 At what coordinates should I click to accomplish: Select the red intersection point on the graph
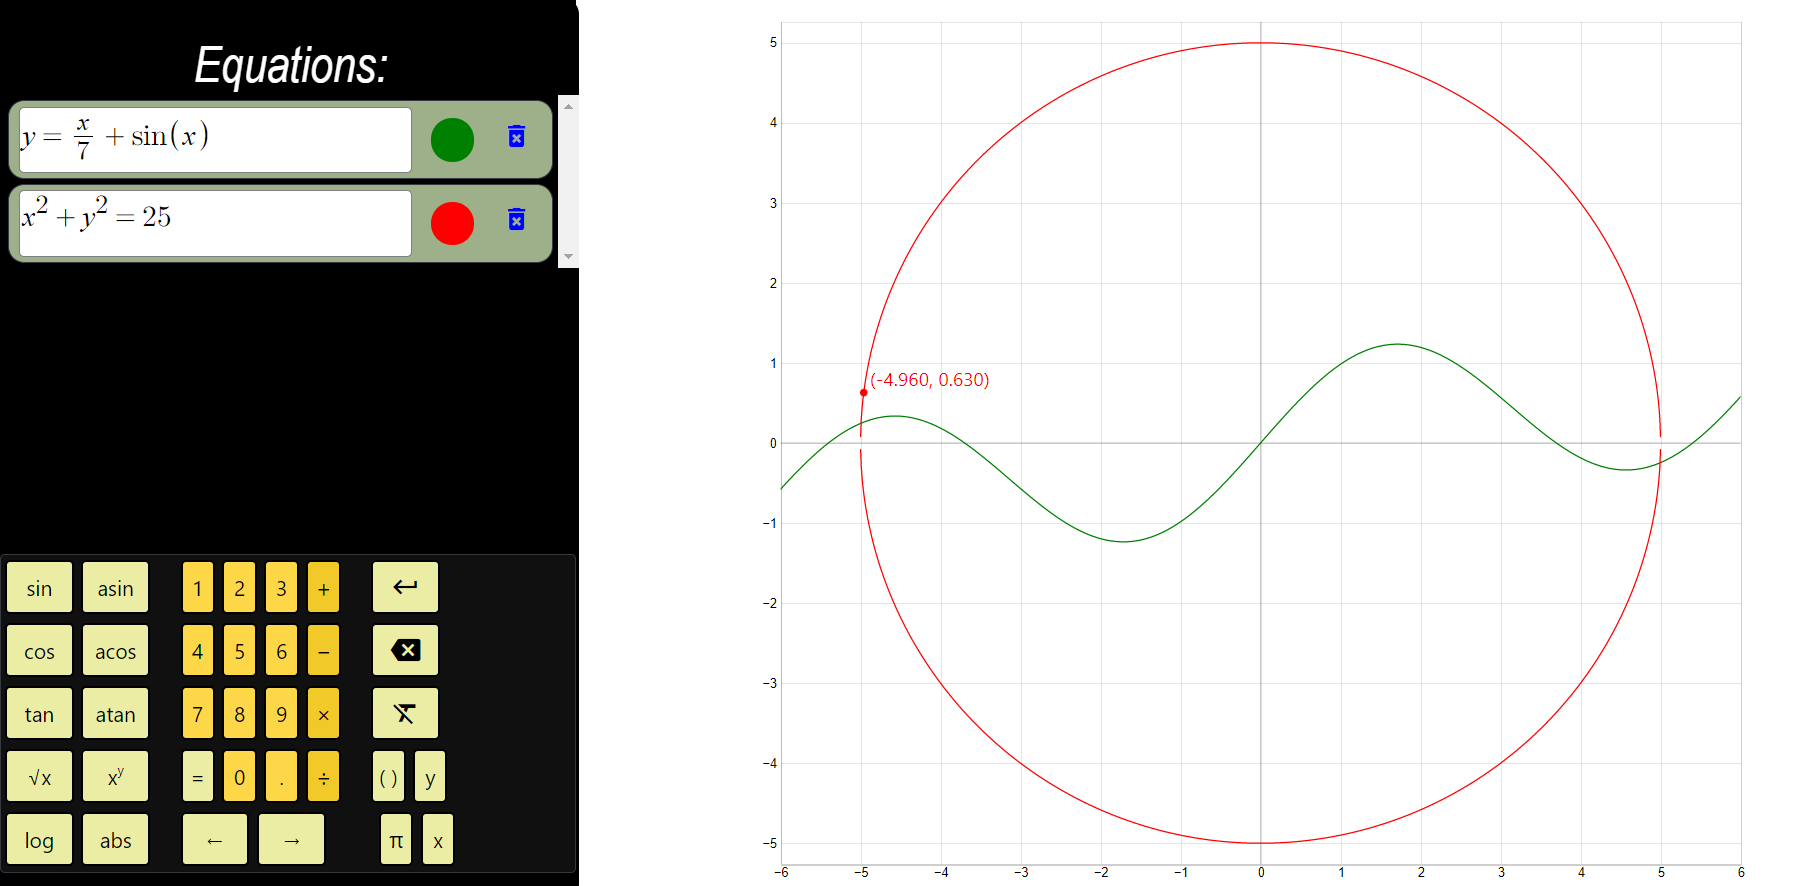[x=864, y=393]
